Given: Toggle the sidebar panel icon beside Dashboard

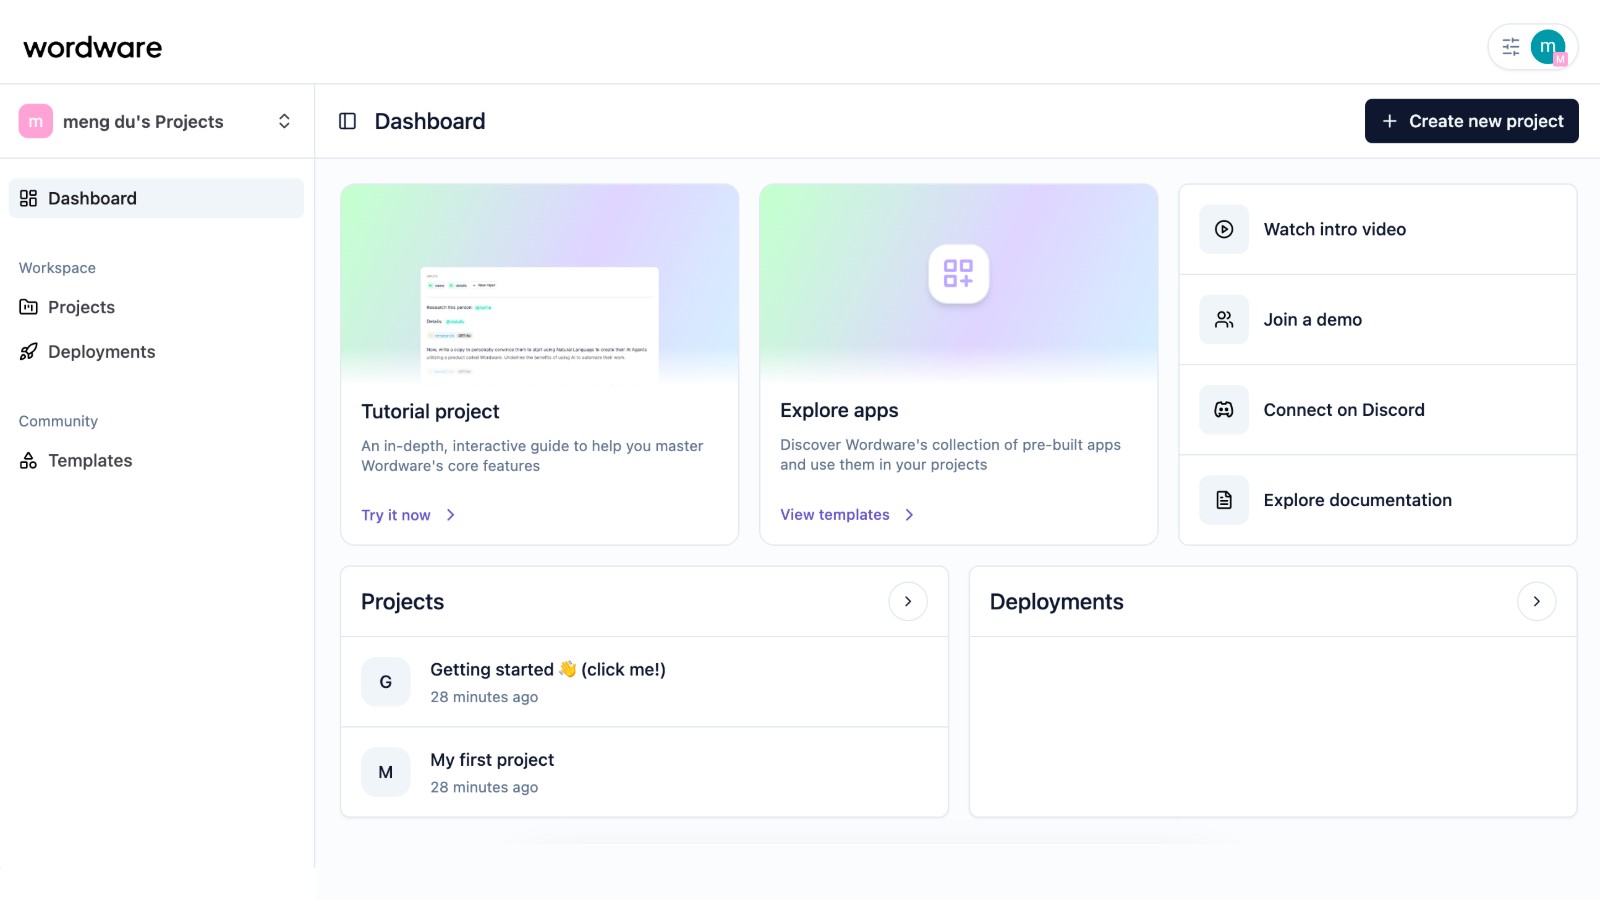Looking at the screenshot, I should 348,121.
